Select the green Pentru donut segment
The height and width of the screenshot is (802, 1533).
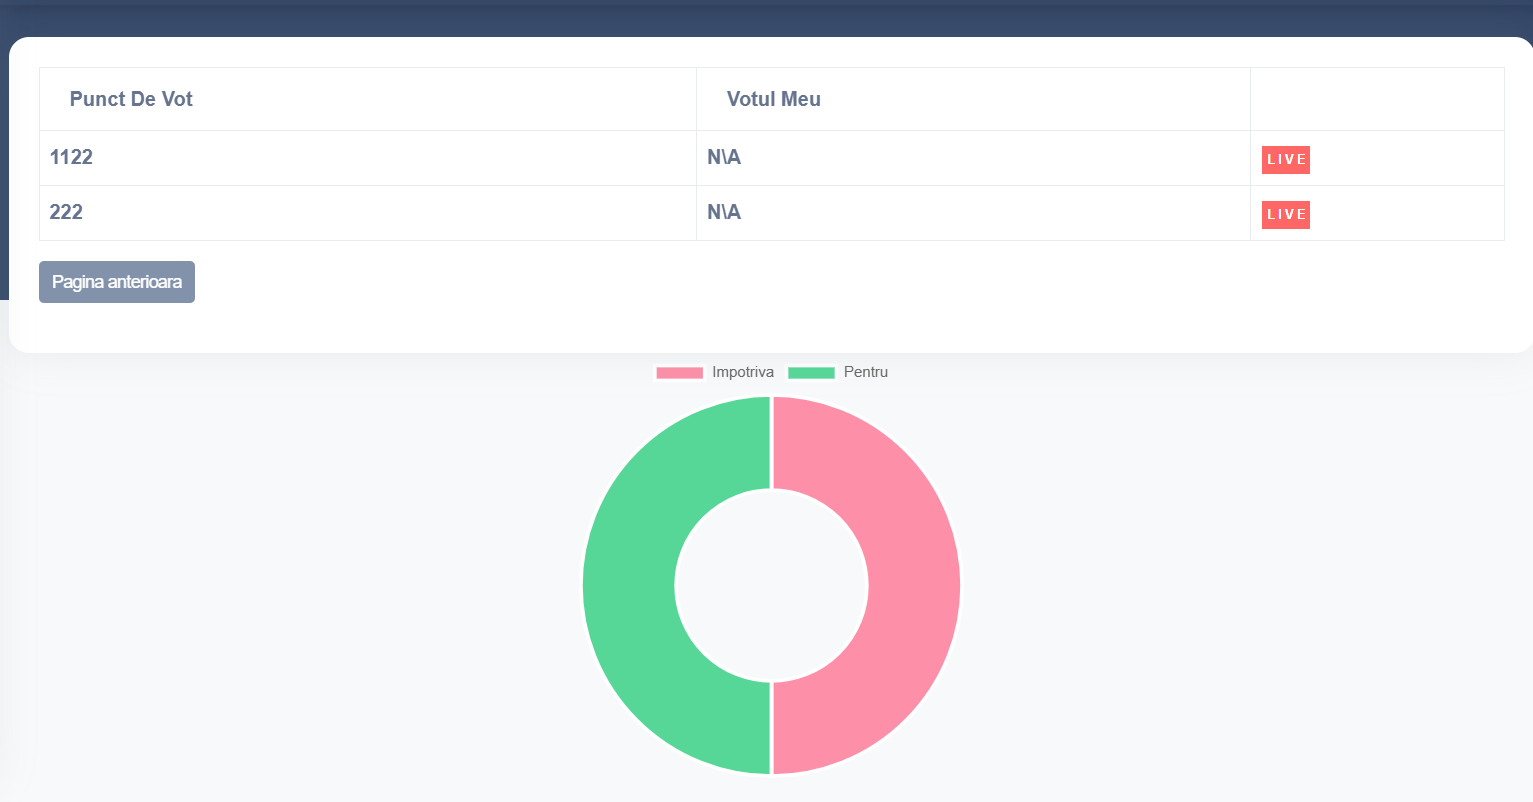[628, 585]
